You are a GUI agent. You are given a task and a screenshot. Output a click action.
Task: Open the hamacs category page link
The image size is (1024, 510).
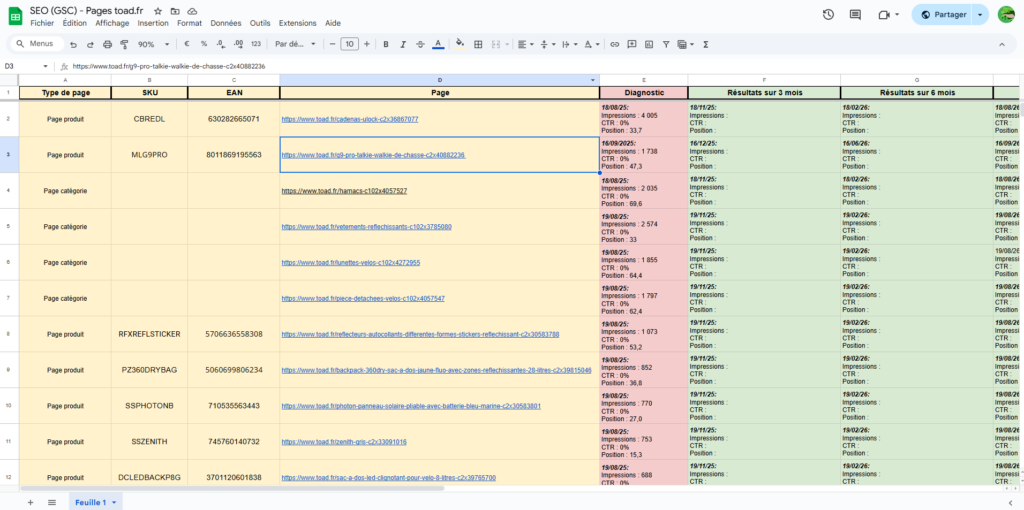click(344, 190)
